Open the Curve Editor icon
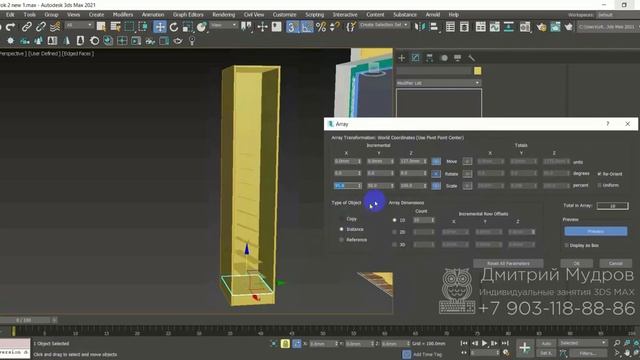The image size is (640, 360). coord(495,27)
